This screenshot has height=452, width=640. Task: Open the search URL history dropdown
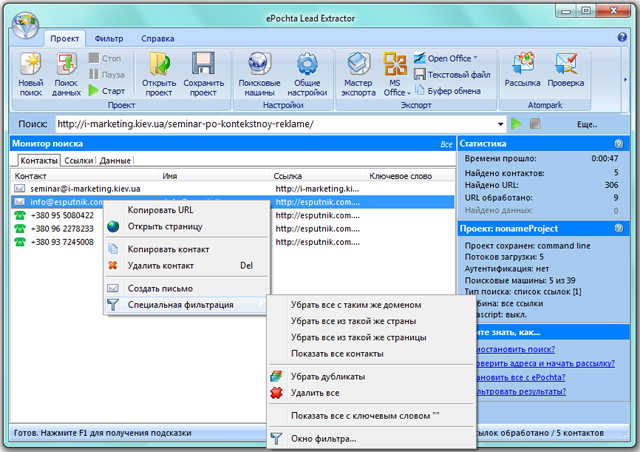tap(500, 124)
